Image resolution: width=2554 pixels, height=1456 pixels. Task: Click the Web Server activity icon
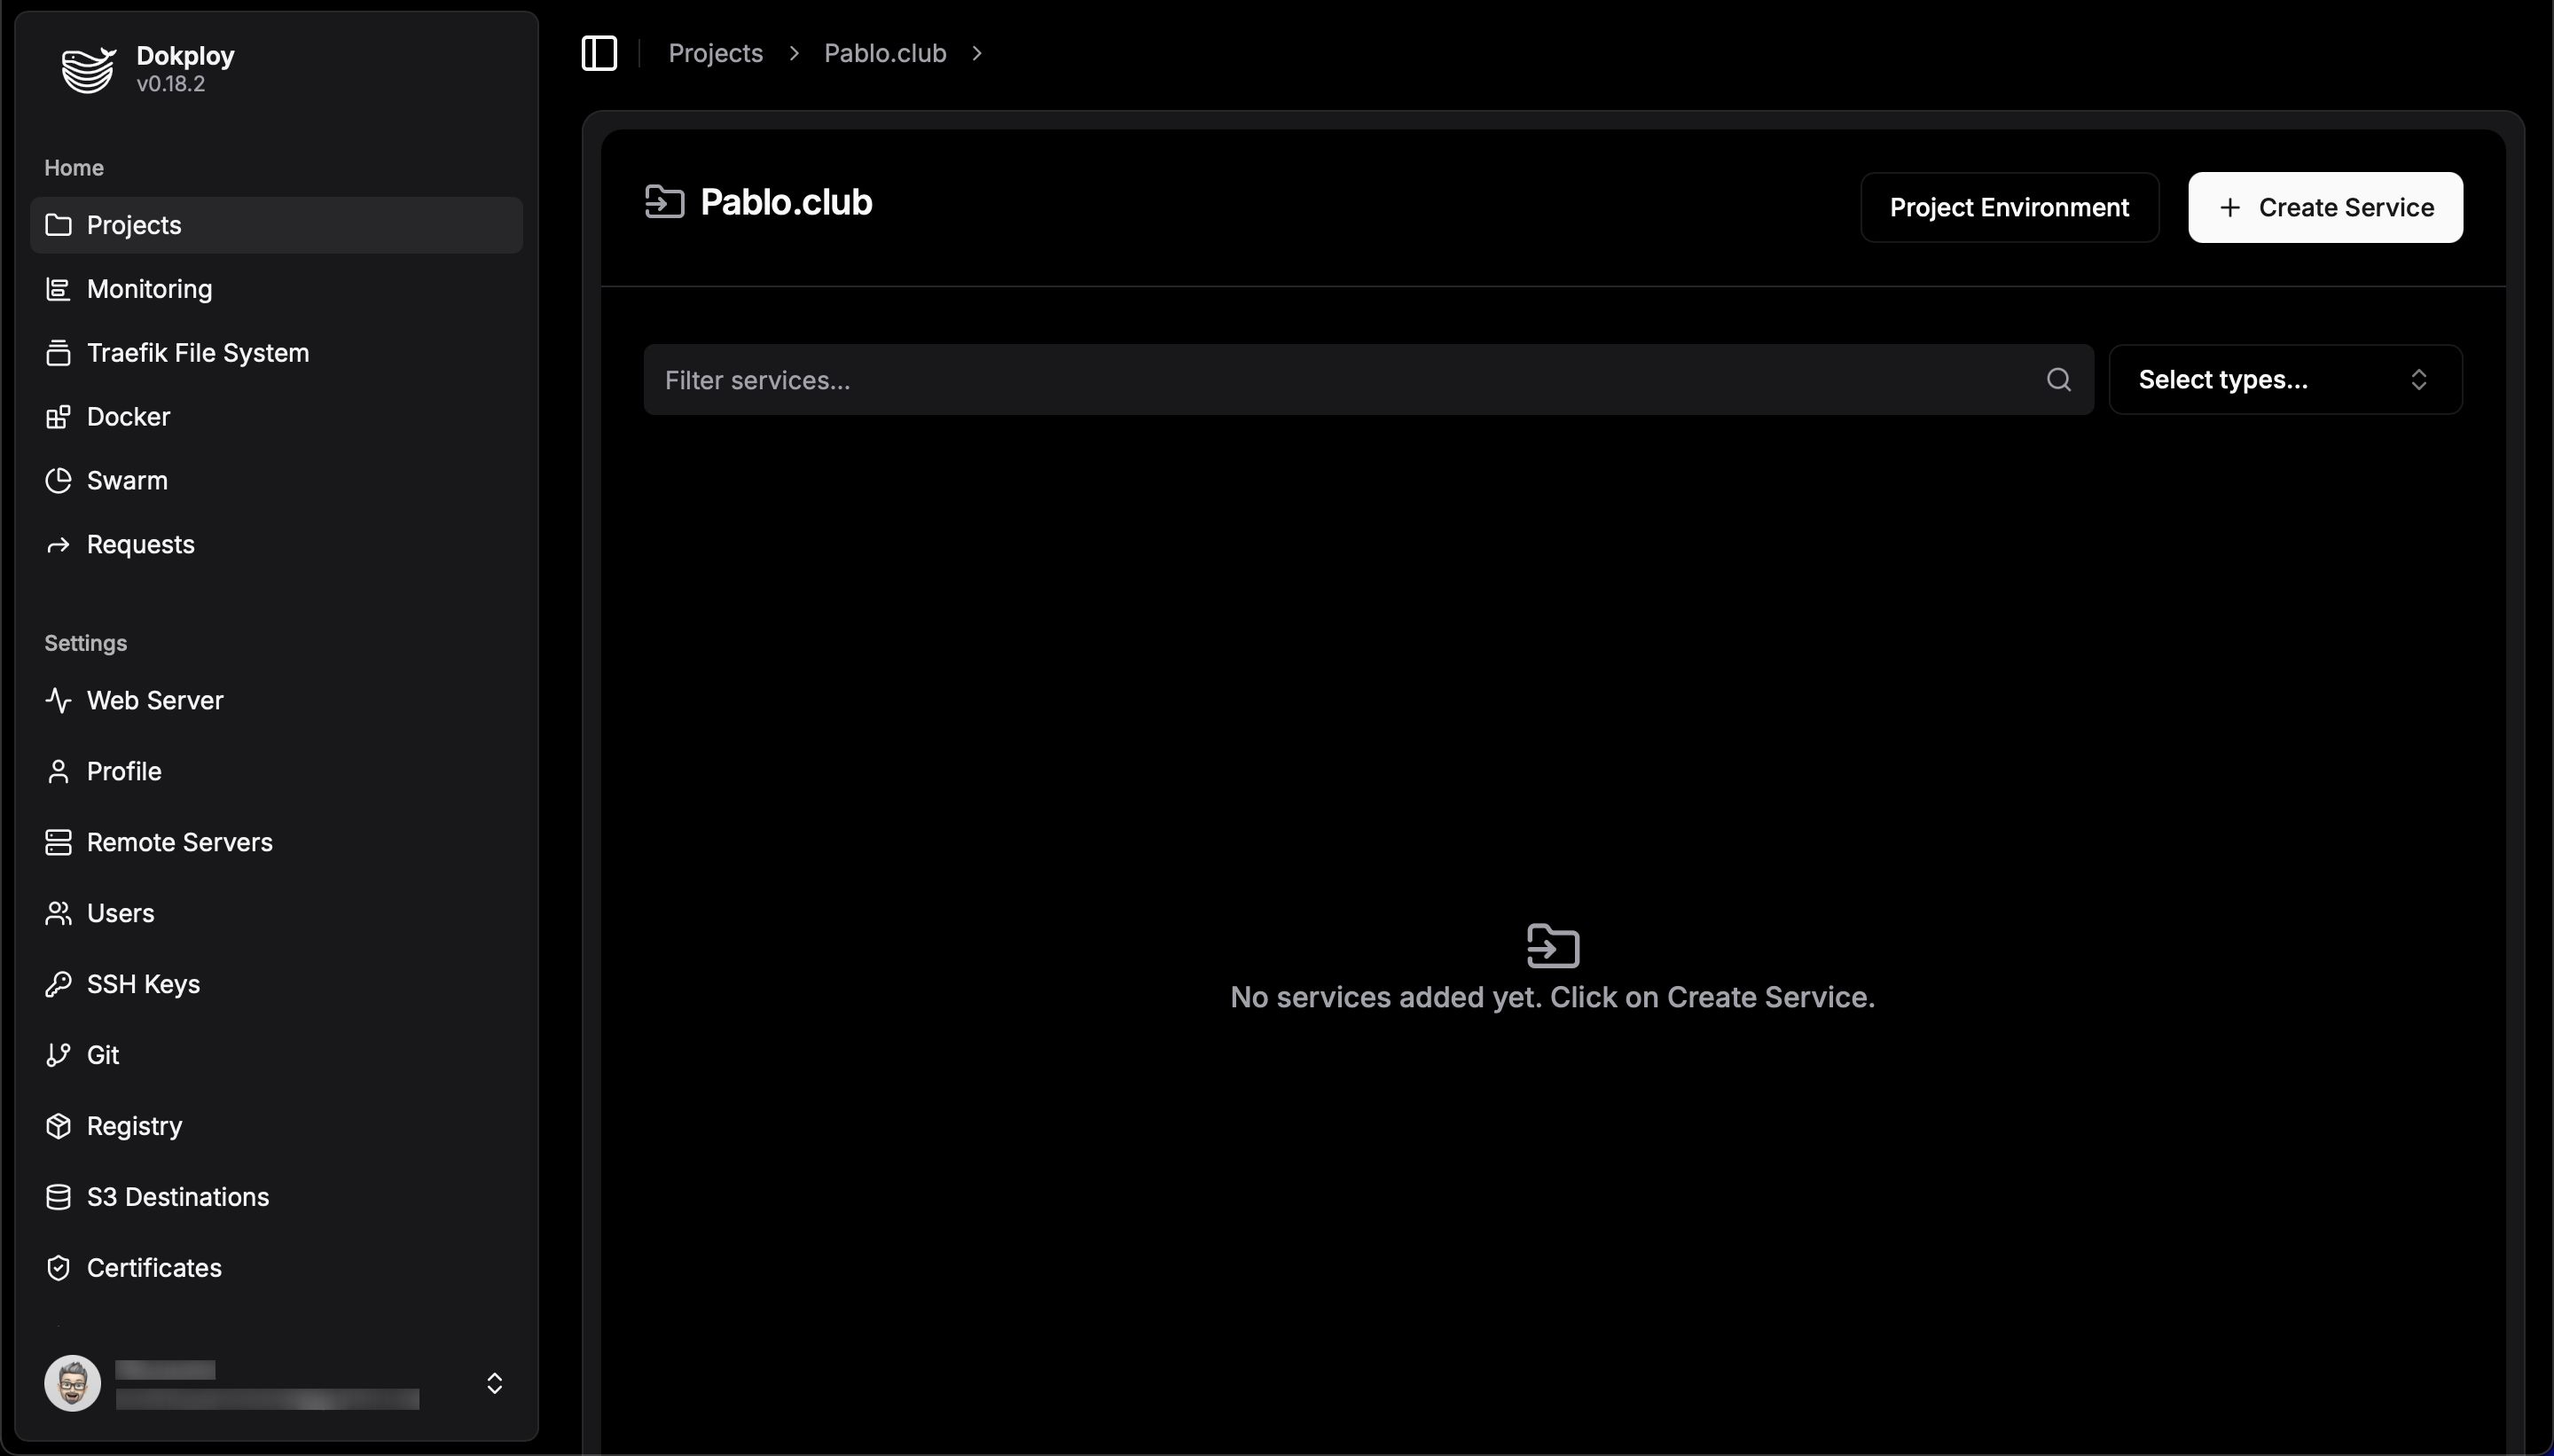tap(58, 700)
